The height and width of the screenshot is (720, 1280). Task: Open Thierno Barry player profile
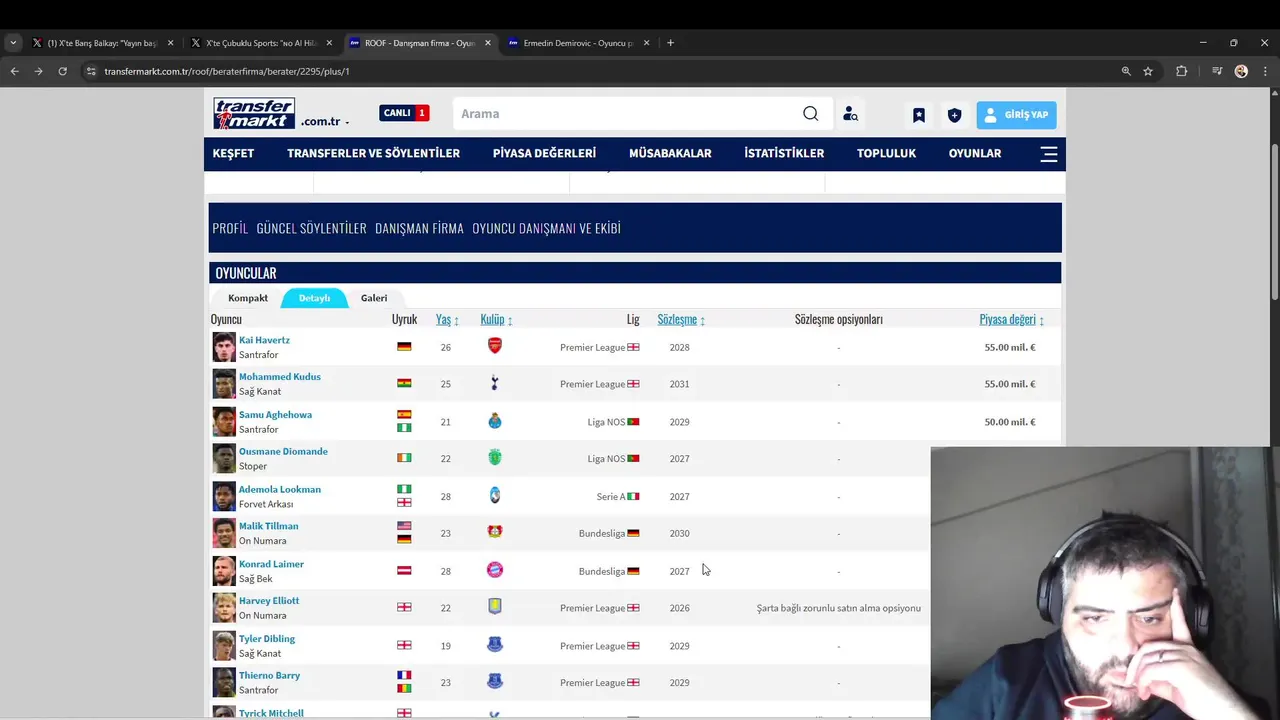point(269,676)
